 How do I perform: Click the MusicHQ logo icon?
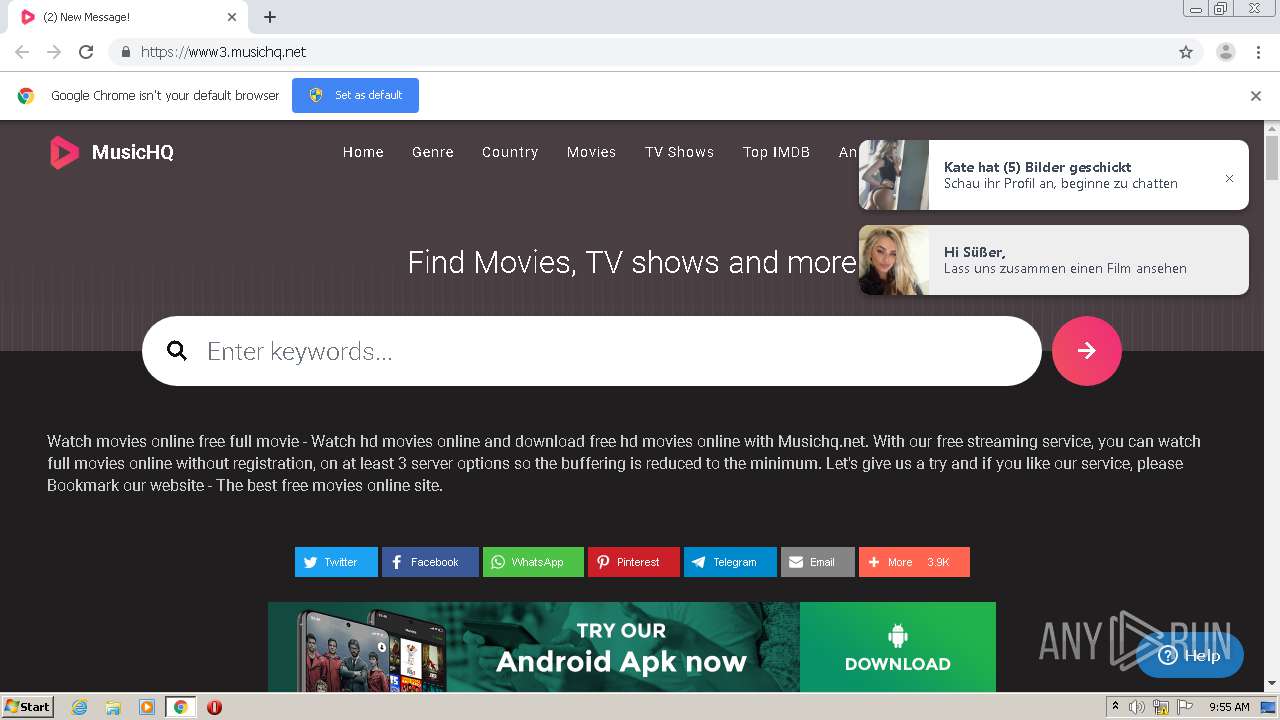coord(64,152)
